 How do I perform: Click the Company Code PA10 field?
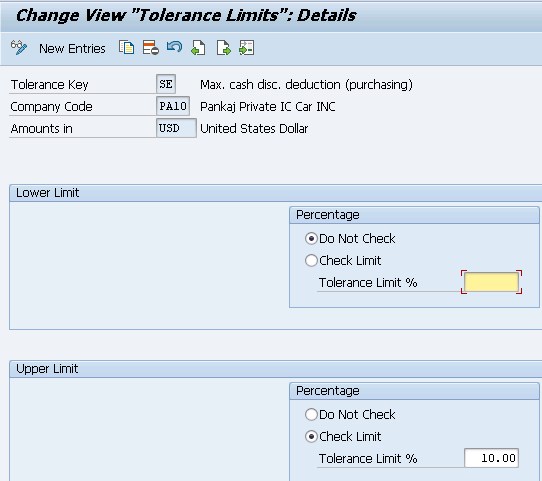[x=173, y=106]
